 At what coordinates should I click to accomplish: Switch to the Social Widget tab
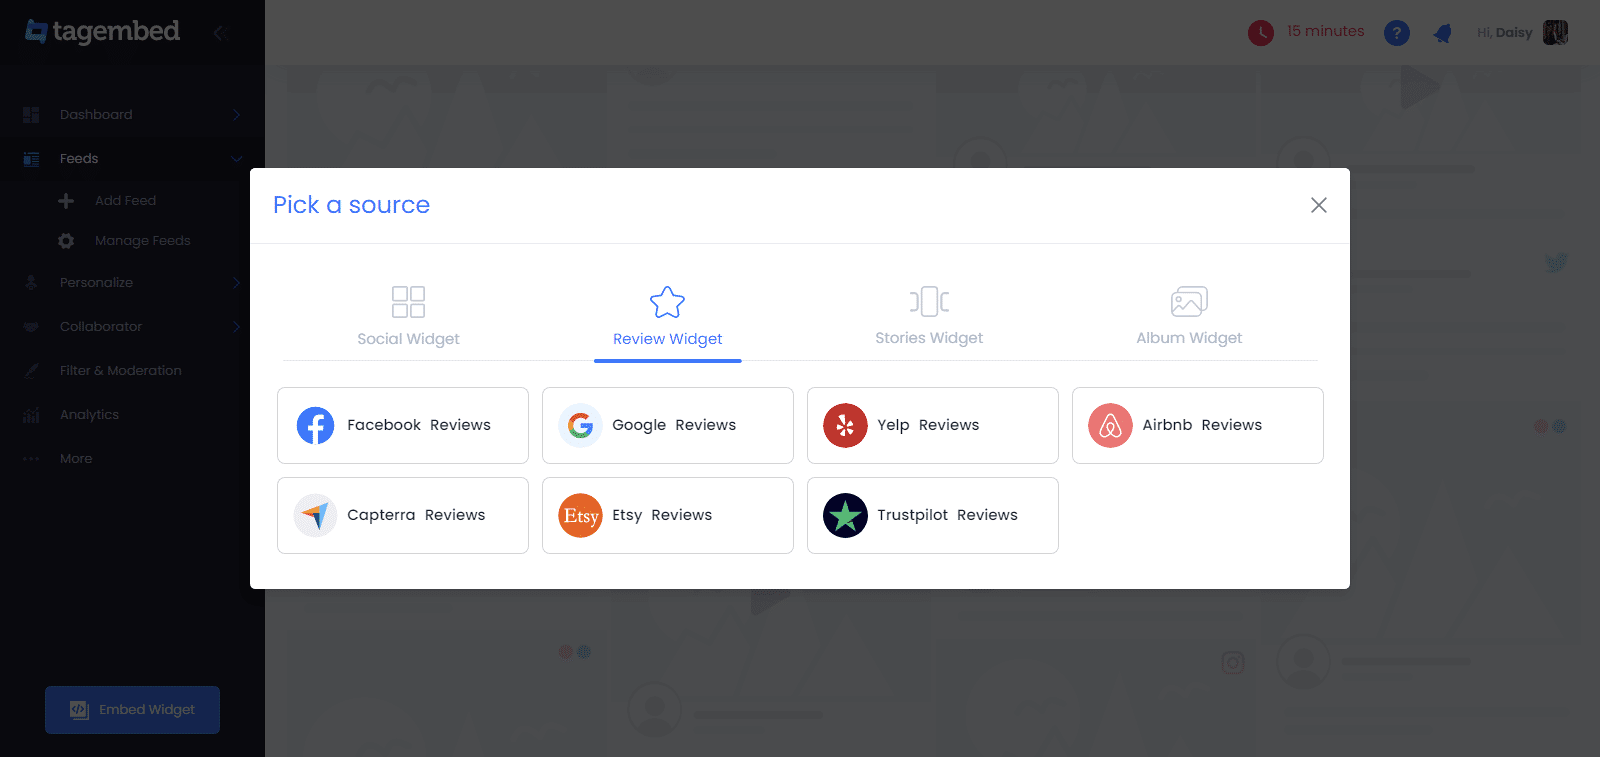(408, 317)
